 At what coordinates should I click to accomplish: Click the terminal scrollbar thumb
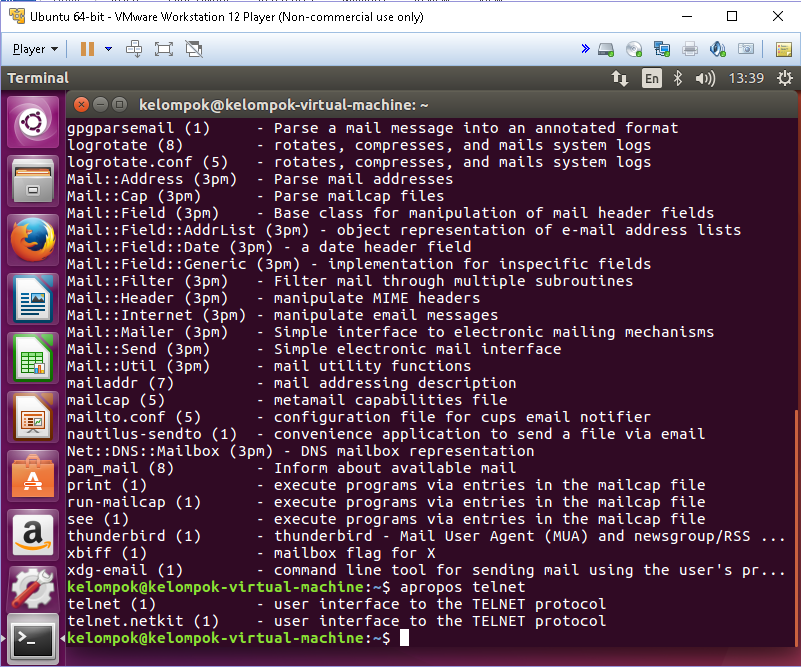796,526
